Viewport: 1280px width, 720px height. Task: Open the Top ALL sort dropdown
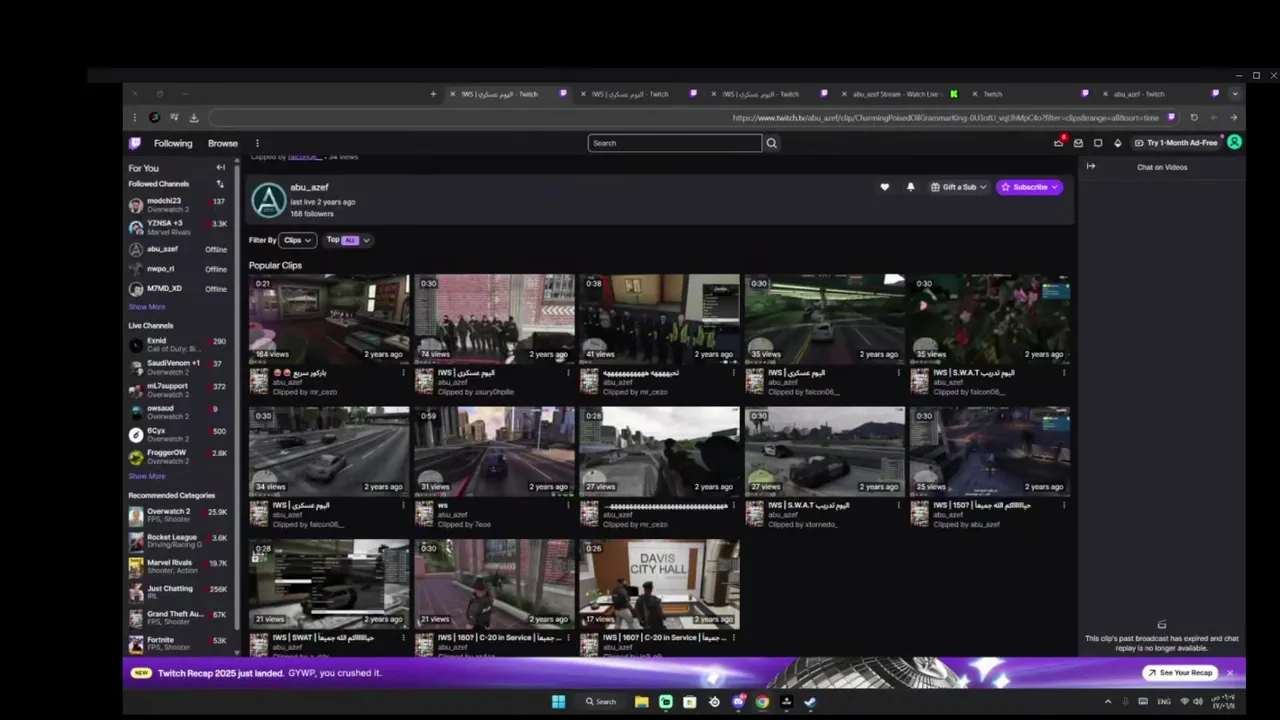(x=348, y=240)
